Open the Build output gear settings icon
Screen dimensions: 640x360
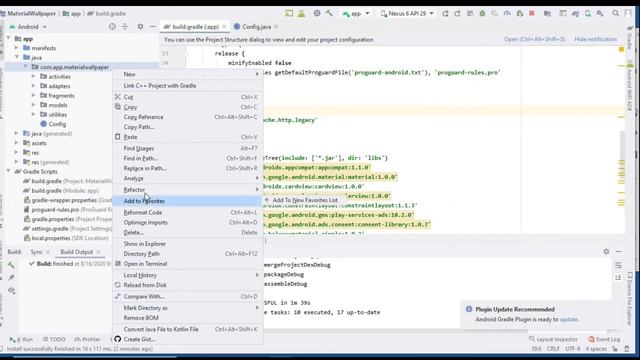606,251
